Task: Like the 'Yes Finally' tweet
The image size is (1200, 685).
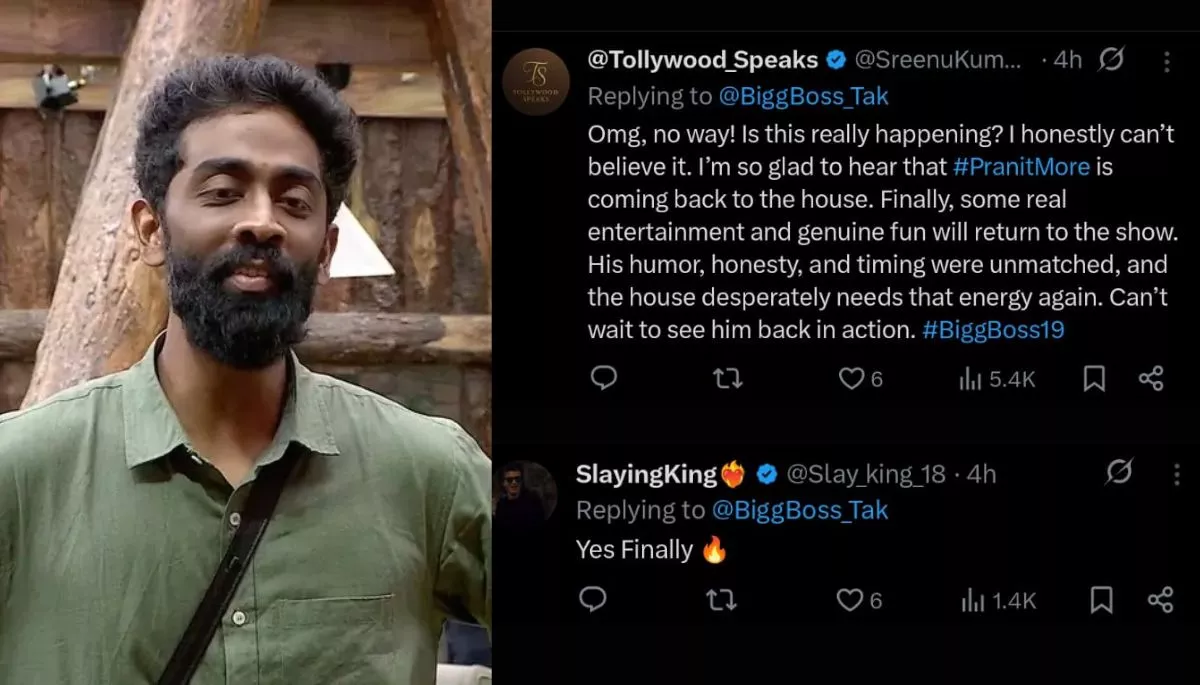Action: [849, 599]
